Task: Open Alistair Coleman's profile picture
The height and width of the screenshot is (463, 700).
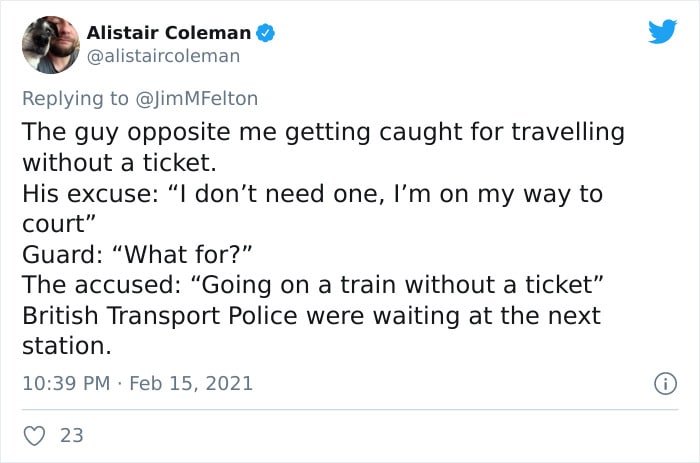Action: click(x=51, y=45)
